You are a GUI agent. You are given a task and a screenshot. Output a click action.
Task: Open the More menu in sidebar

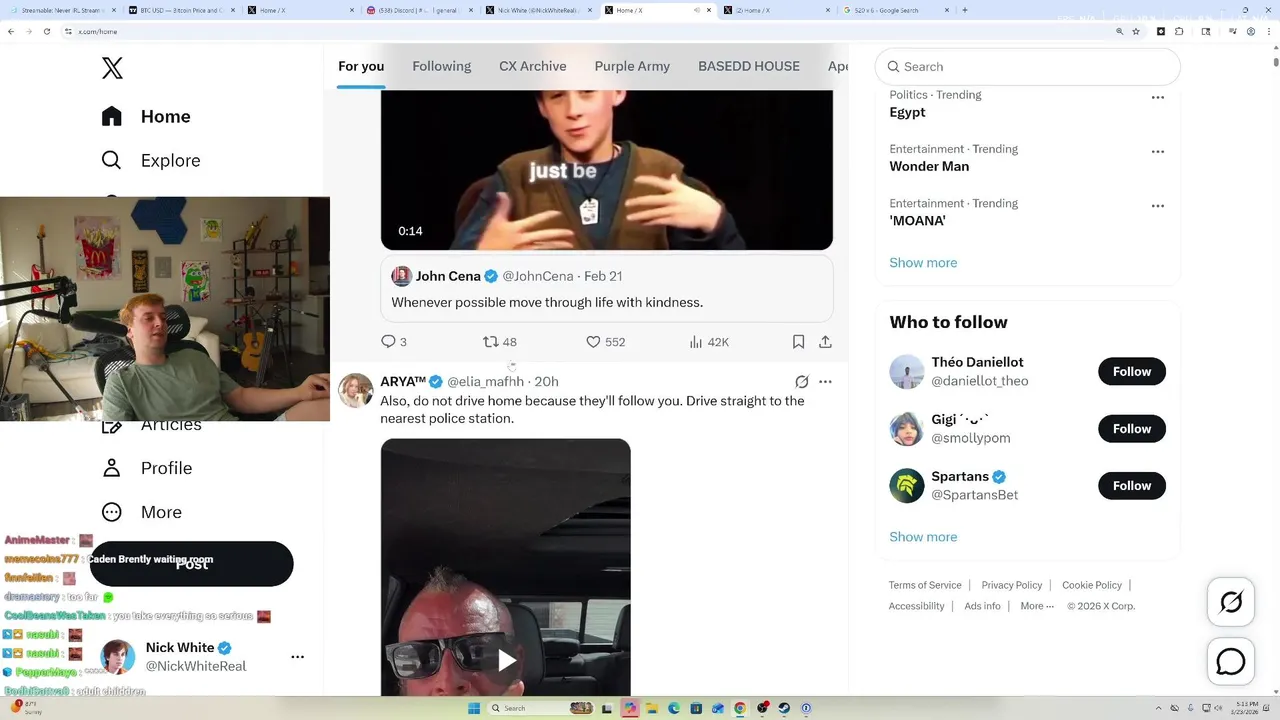(142, 512)
